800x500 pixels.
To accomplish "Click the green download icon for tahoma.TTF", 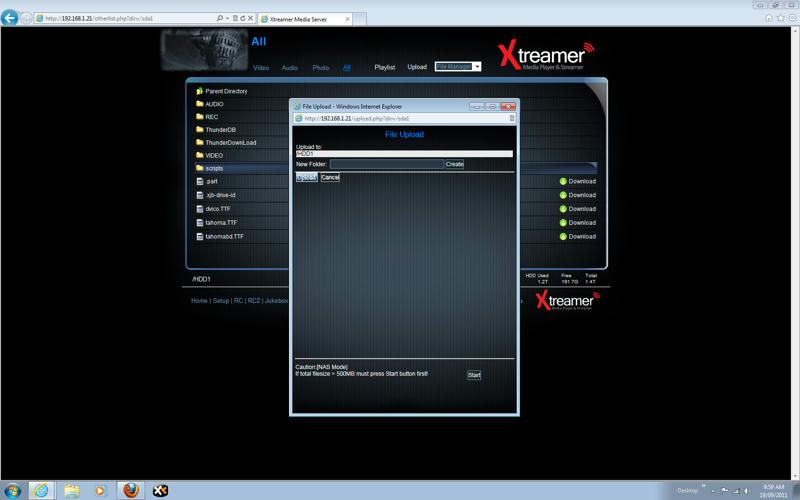I will [563, 222].
